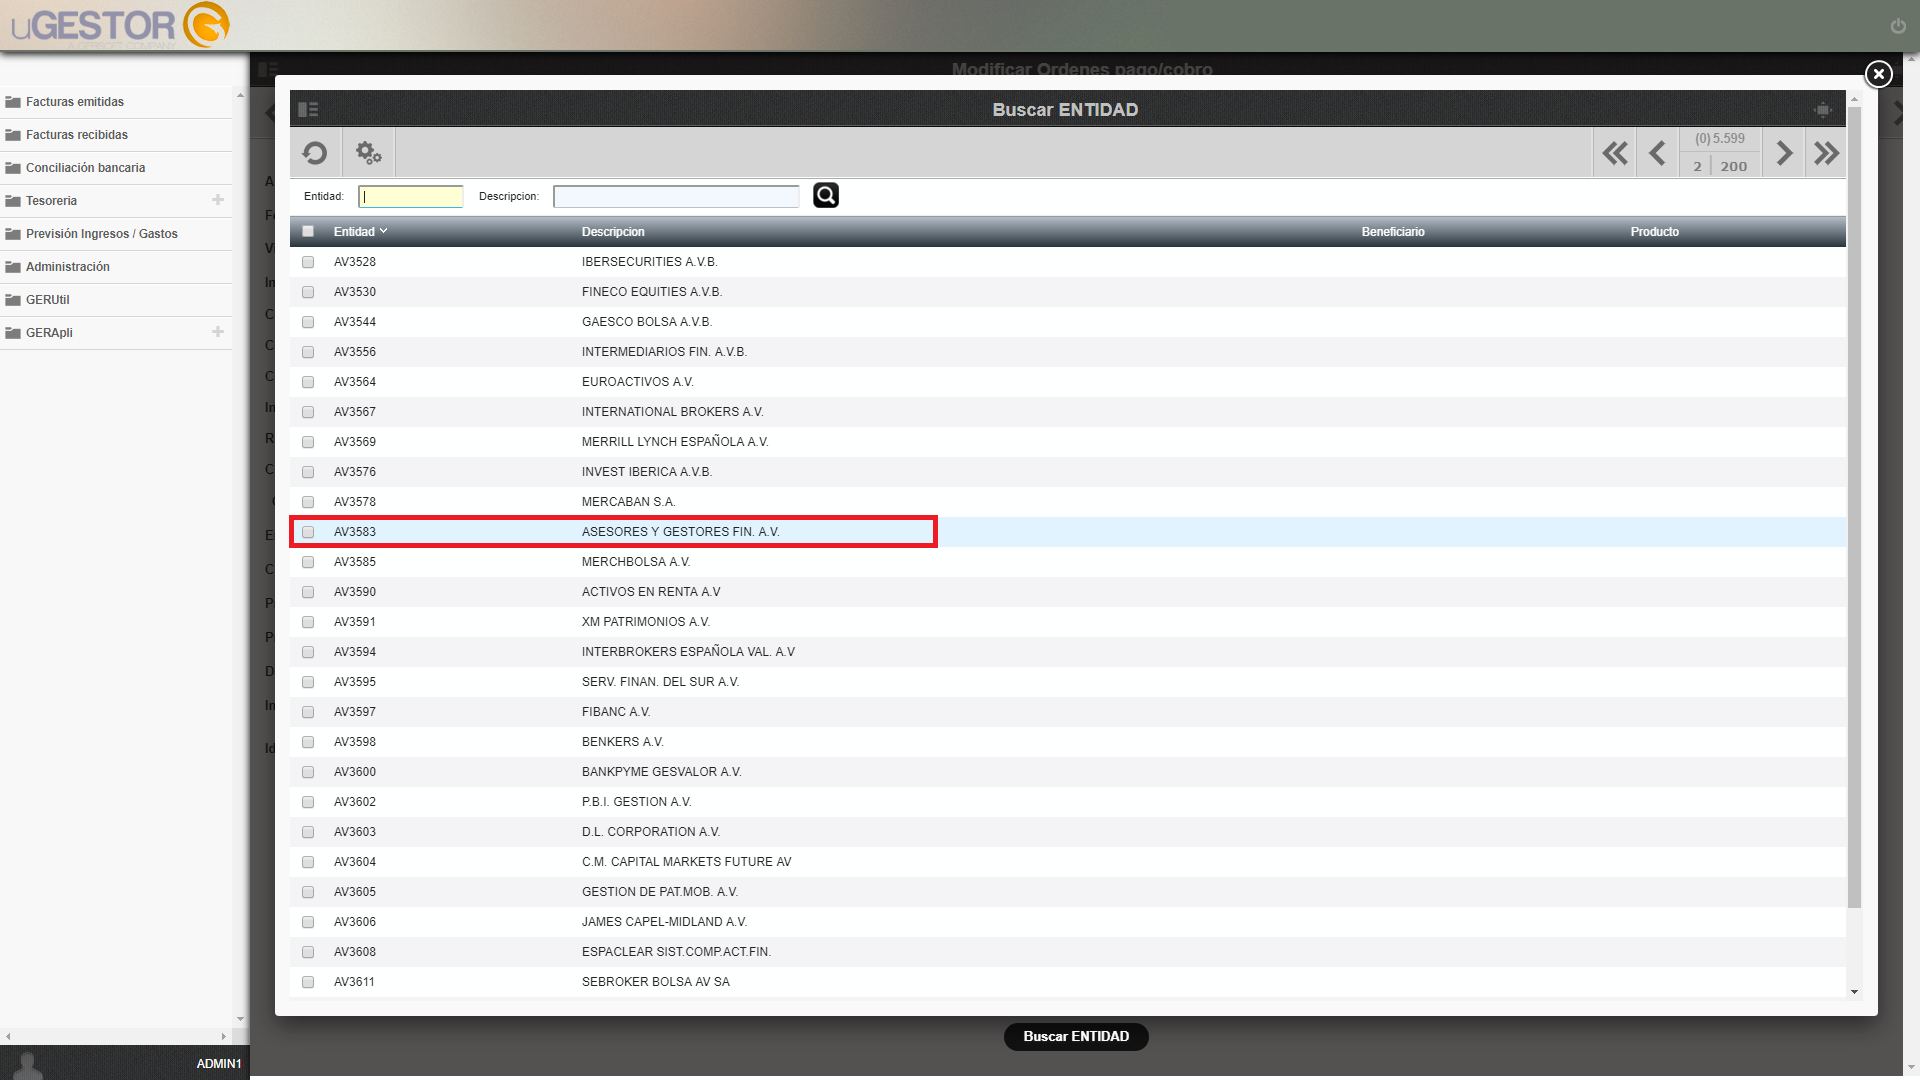Open the Administración menu item
Viewport: 1920px width, 1080px height.
tap(68, 267)
